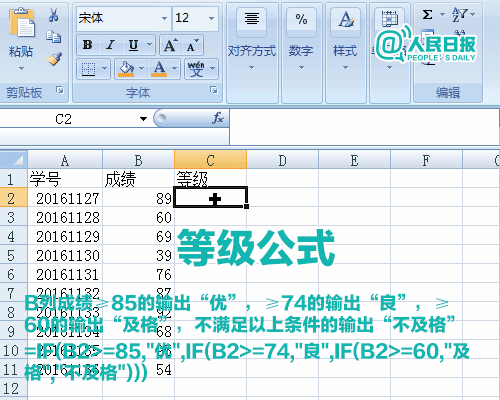Increase font size with large A icon
Image resolution: width=500 pixels, height=400 pixels.
pyautogui.click(x=170, y=45)
